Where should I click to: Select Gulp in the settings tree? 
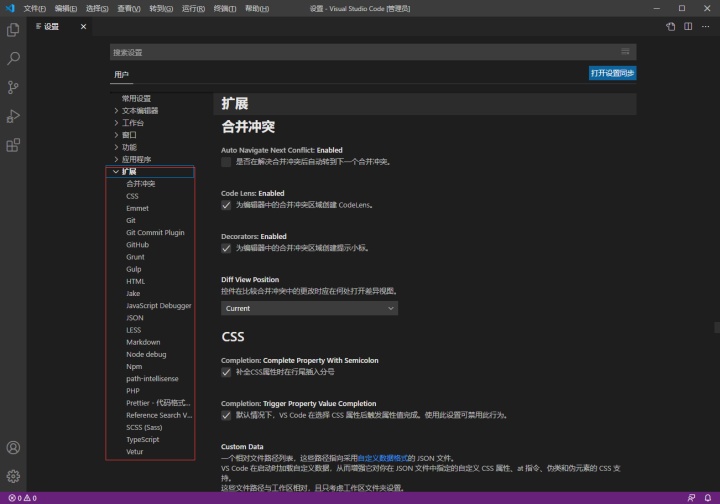134,269
